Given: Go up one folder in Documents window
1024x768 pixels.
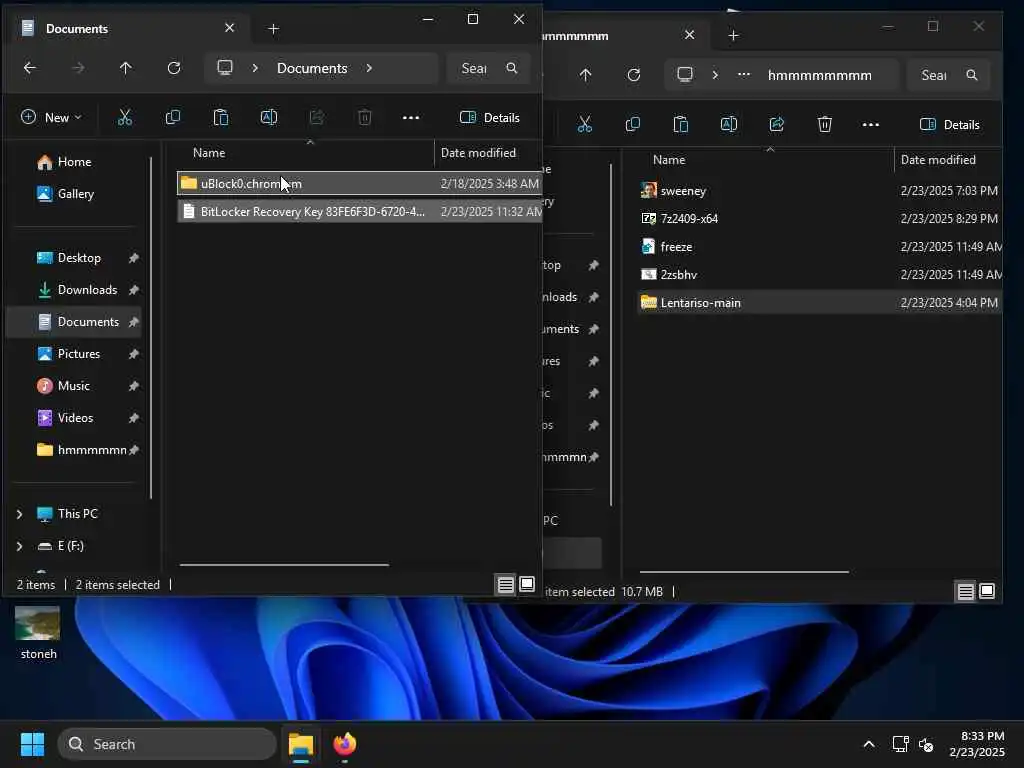Looking at the screenshot, I should (125, 68).
